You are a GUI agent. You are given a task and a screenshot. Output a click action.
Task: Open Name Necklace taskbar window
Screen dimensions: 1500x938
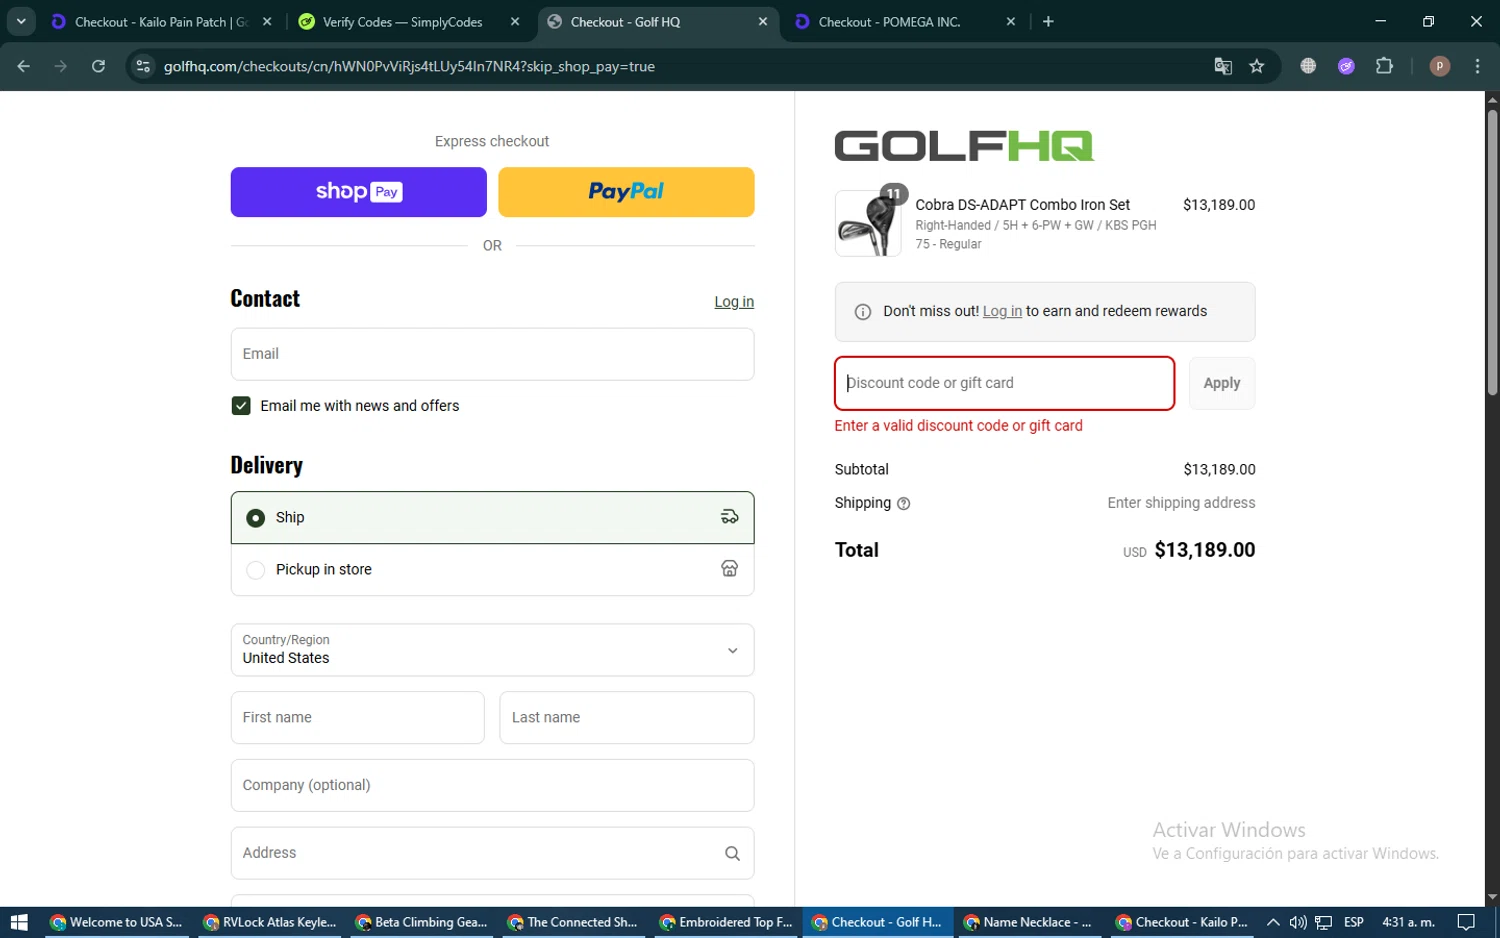point(1030,922)
